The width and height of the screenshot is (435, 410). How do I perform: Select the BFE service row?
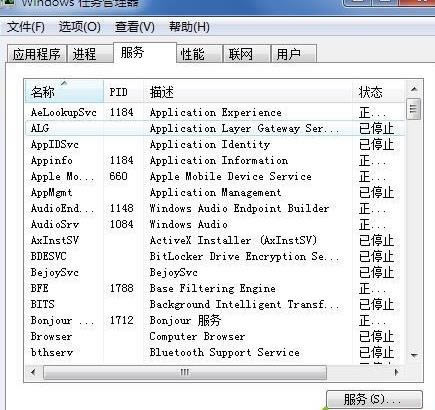coord(215,288)
